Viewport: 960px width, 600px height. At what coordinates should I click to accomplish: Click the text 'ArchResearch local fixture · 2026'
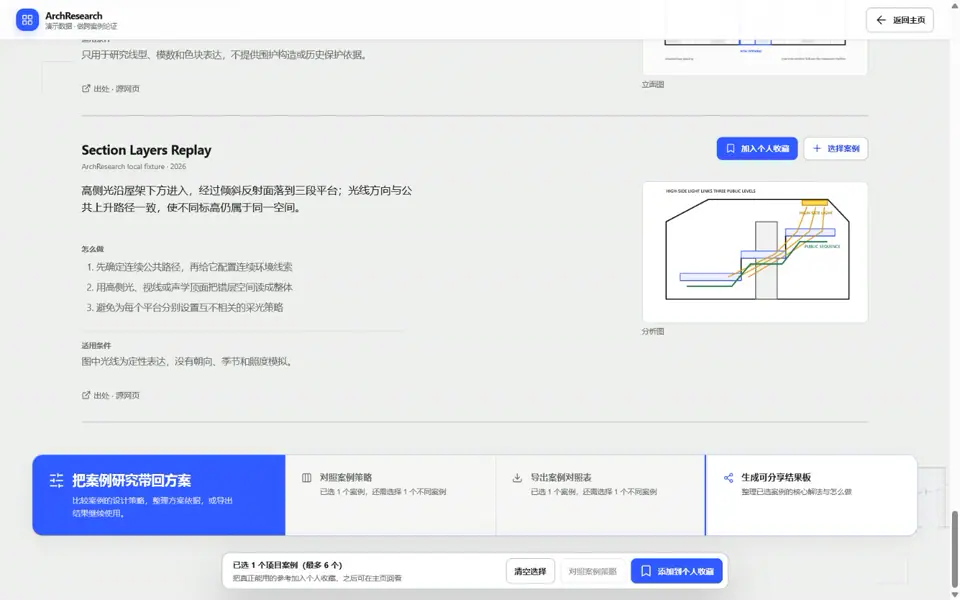point(133,167)
